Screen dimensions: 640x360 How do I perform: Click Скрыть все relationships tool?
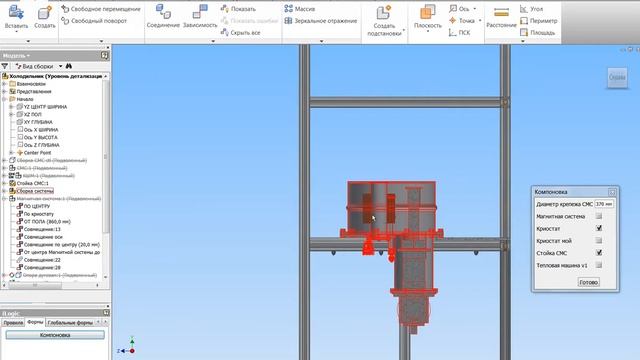(240, 32)
